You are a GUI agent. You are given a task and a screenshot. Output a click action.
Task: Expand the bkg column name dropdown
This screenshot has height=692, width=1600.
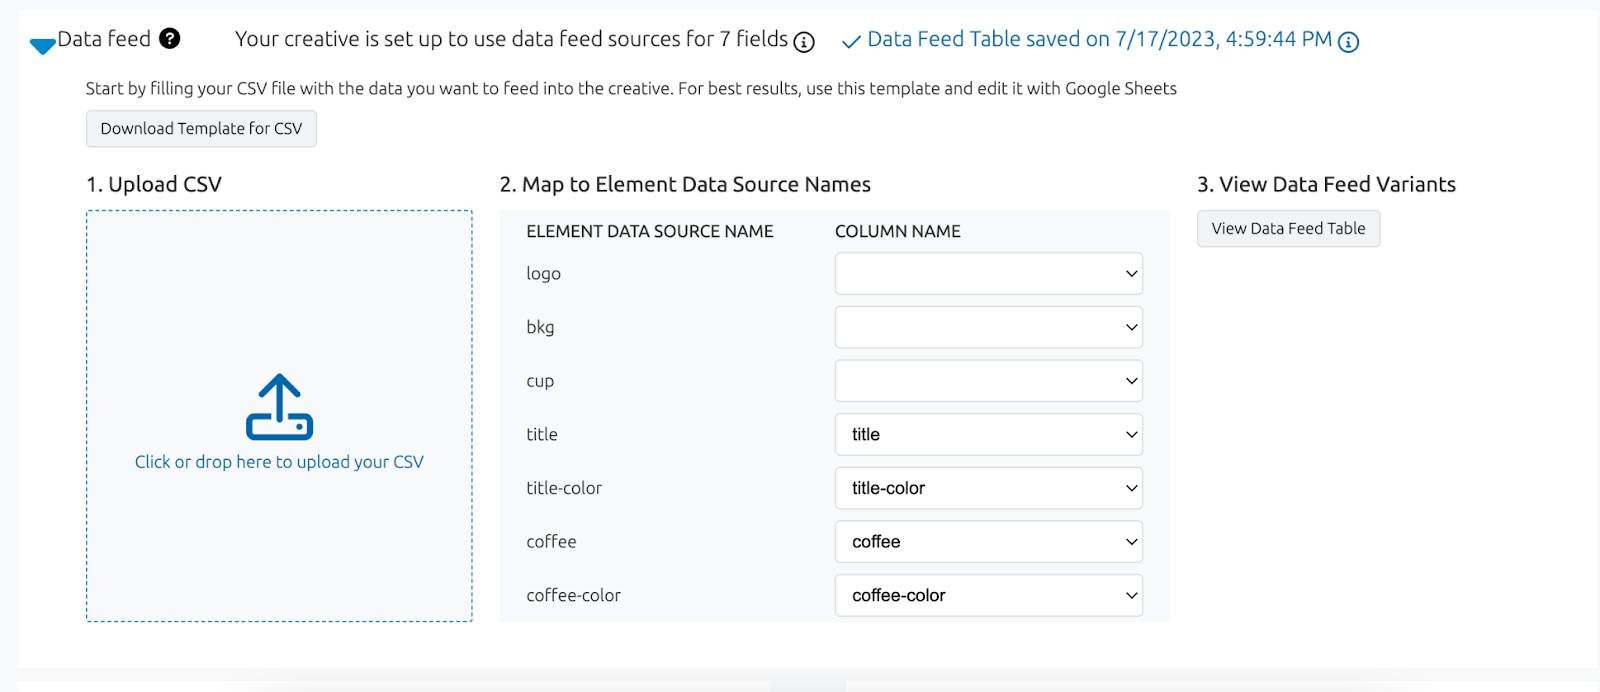click(x=988, y=327)
